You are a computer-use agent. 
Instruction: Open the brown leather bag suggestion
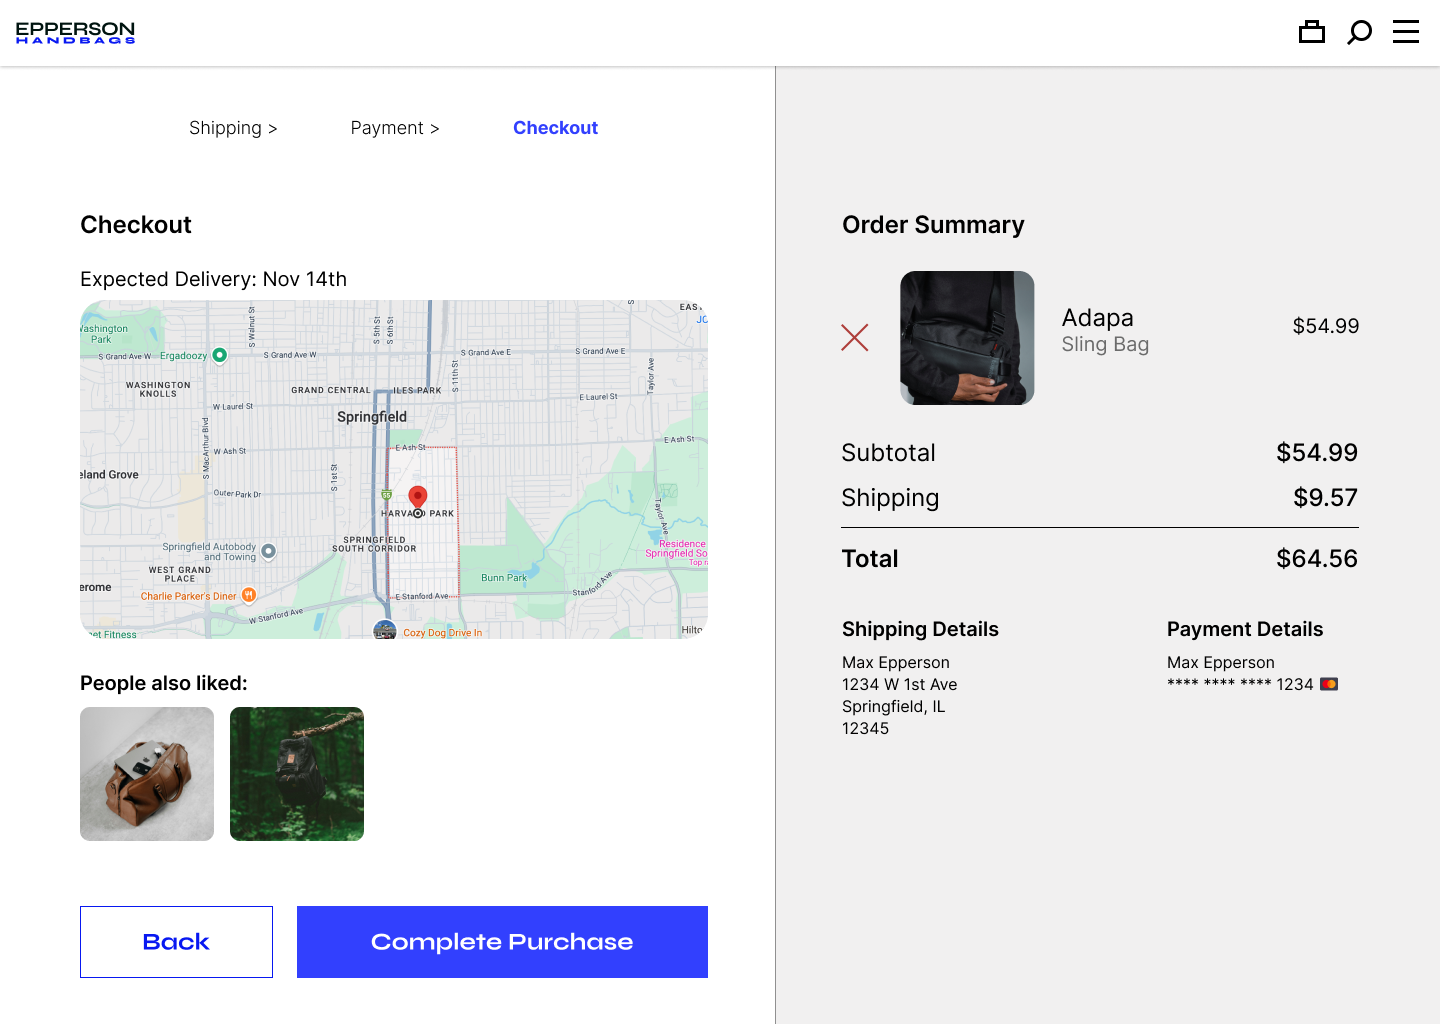[147, 774]
